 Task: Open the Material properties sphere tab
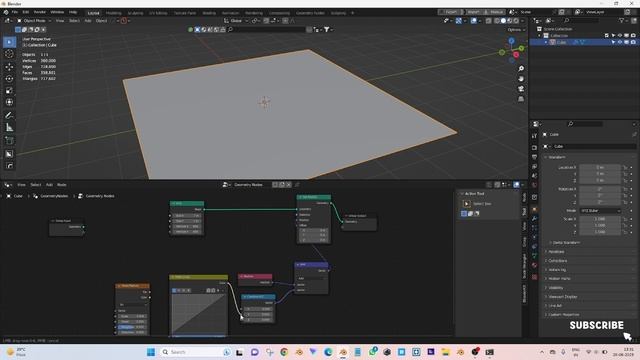pos(534,265)
